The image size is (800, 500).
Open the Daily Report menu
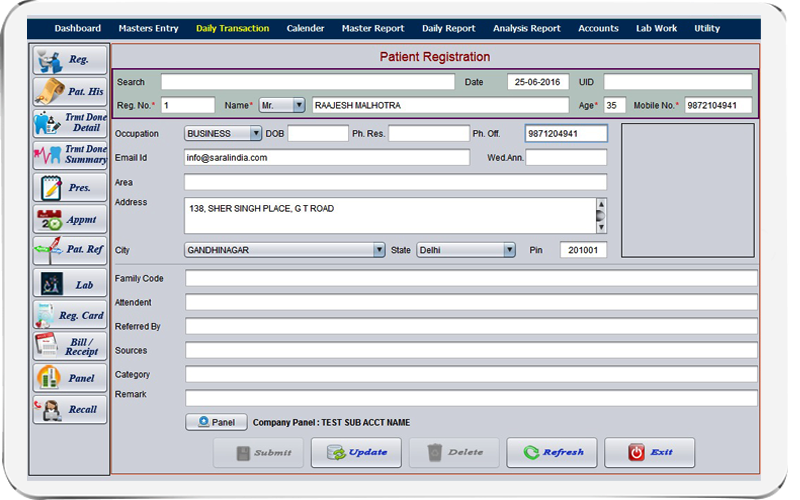pos(448,29)
